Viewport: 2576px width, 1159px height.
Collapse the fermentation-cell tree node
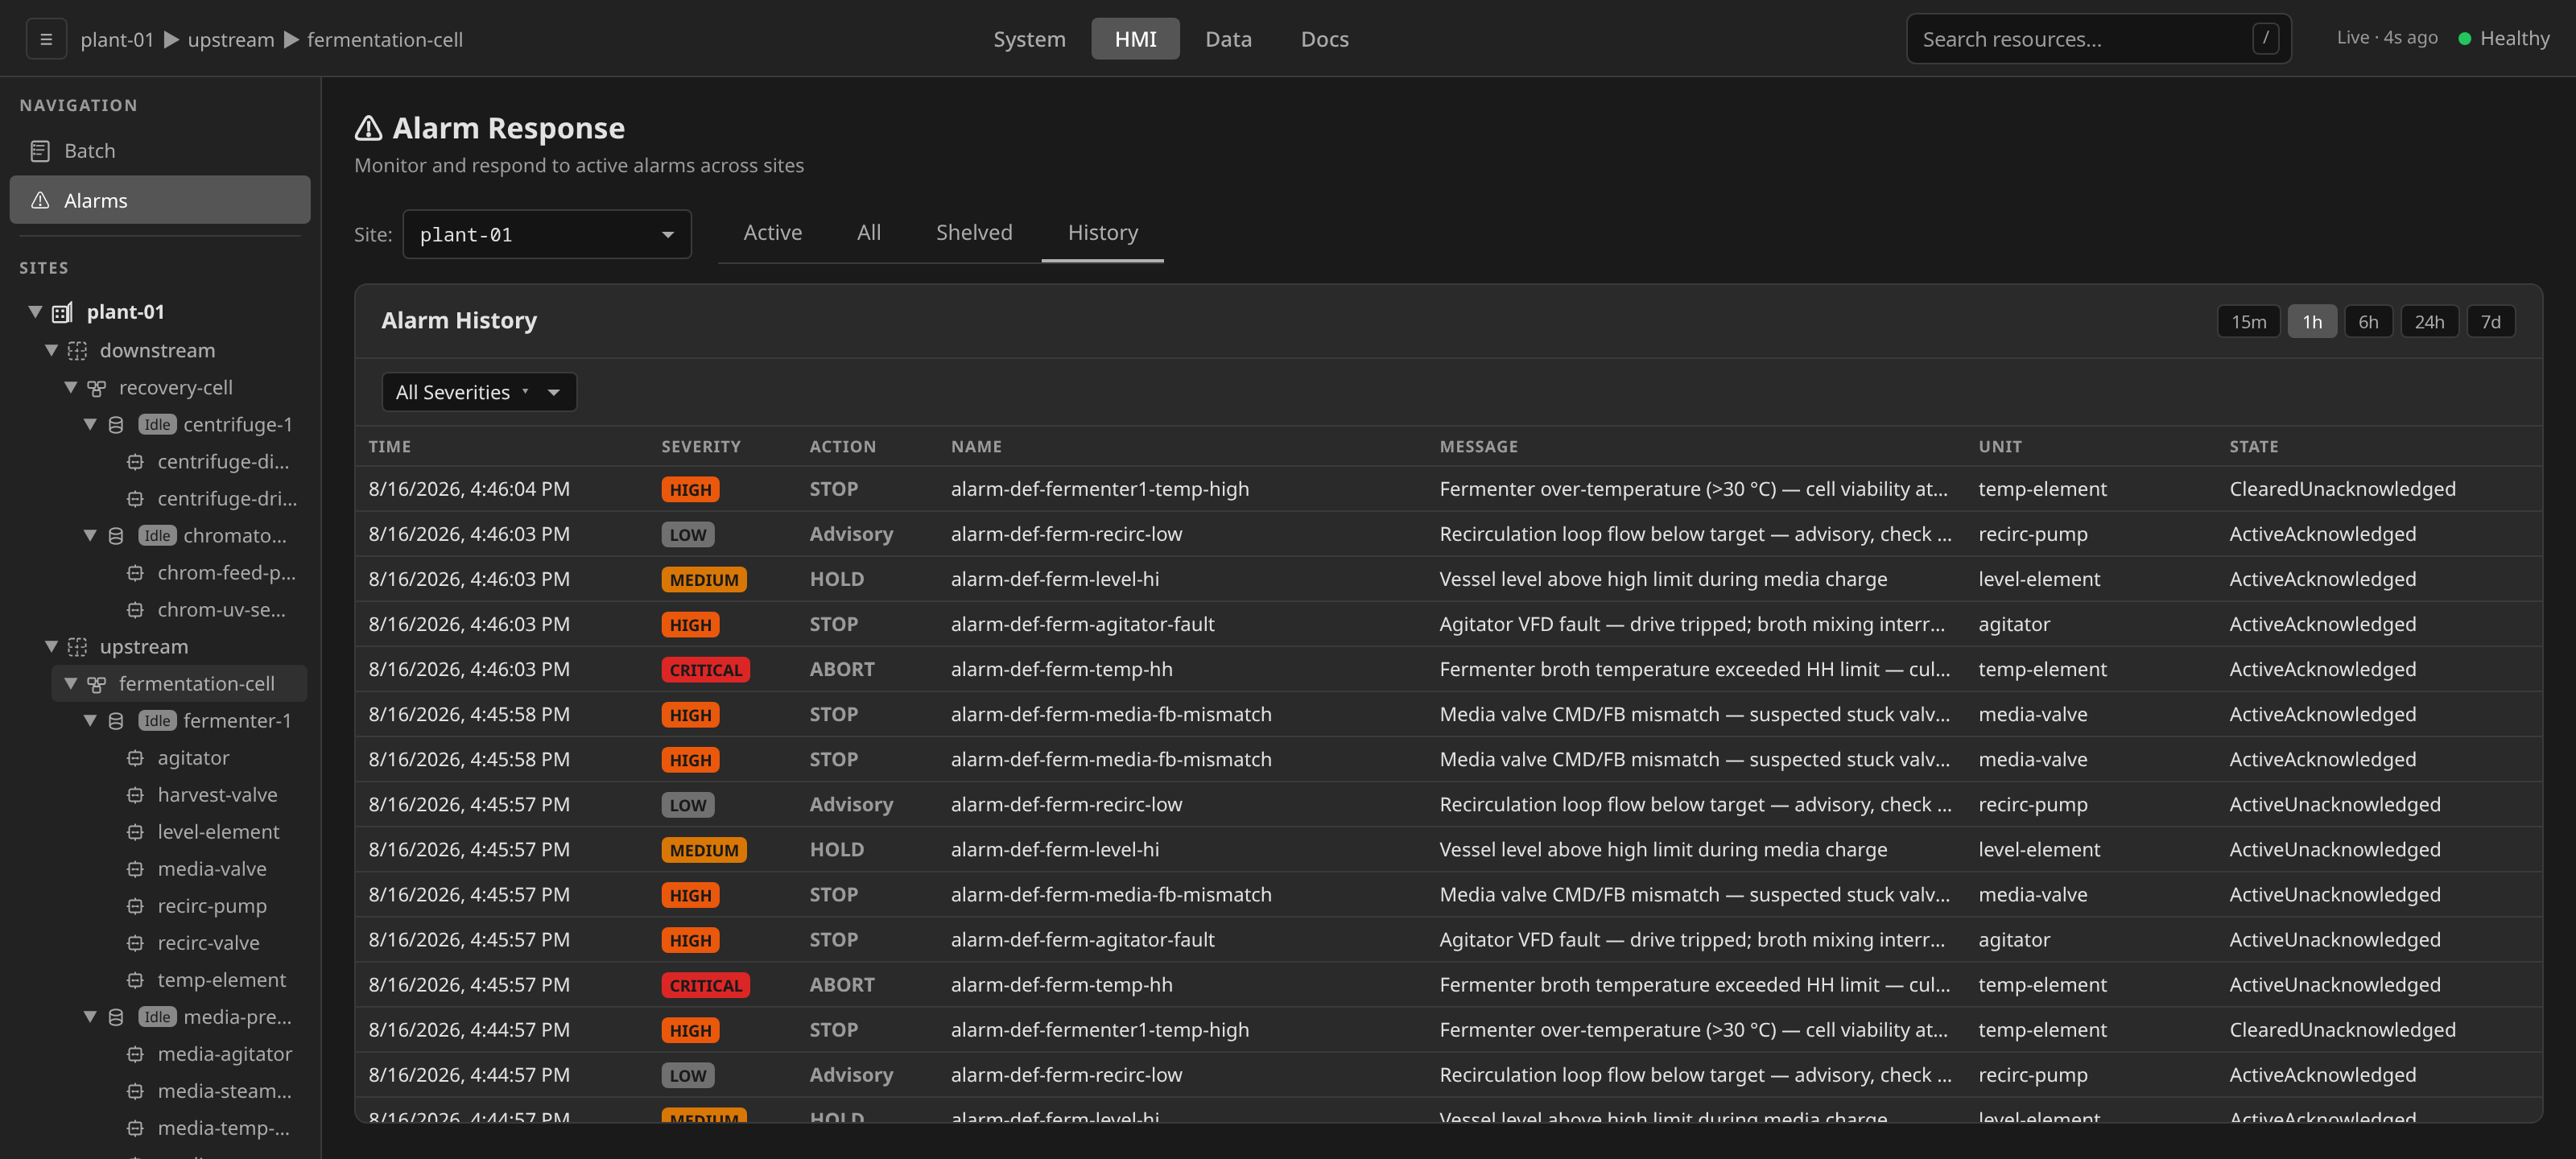pos(71,684)
